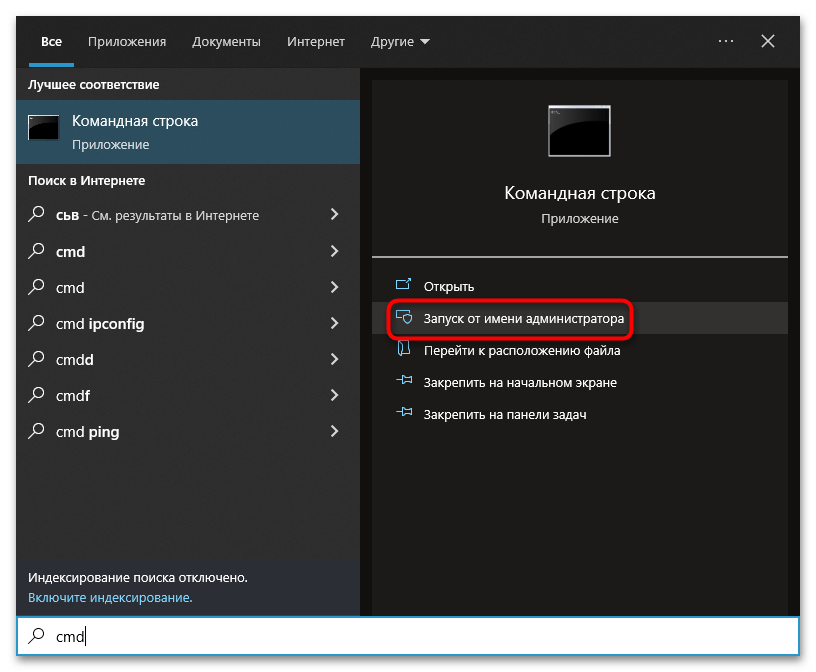This screenshot has height=672, width=816.
Task: Expand the Другие filter dropdown
Action: pos(400,42)
